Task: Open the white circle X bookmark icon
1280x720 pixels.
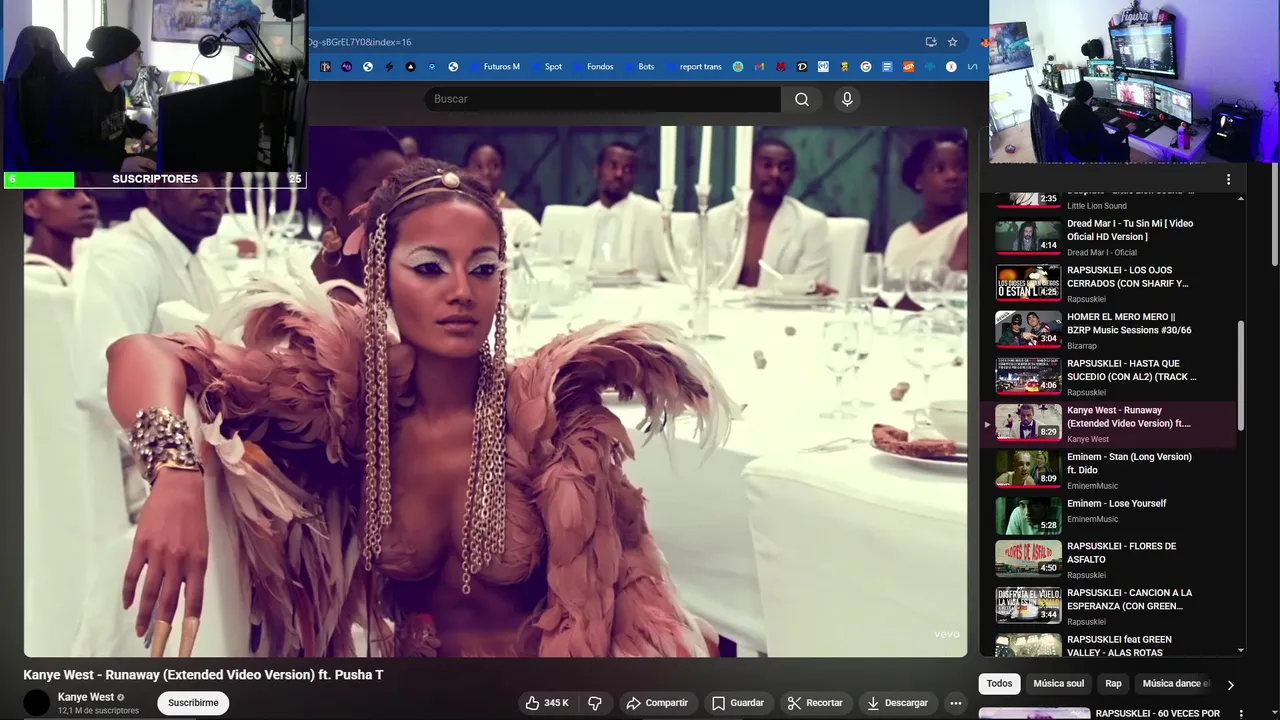Action: coord(951,67)
